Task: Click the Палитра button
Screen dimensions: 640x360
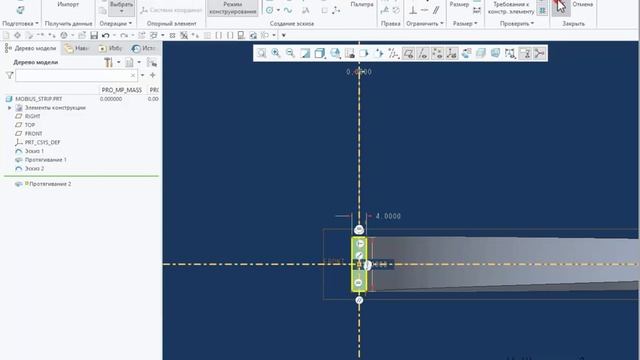Action: click(362, 4)
